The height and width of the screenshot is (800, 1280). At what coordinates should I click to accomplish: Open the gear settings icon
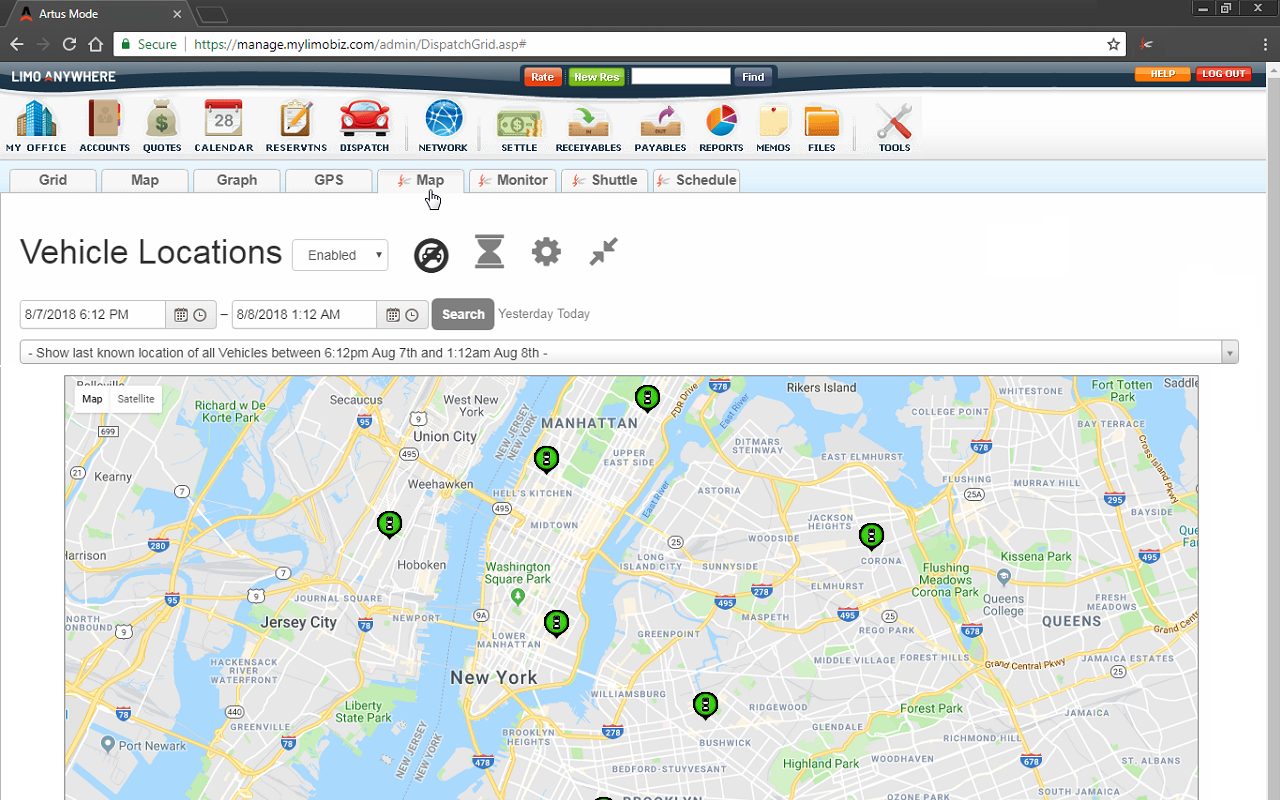[x=546, y=251]
